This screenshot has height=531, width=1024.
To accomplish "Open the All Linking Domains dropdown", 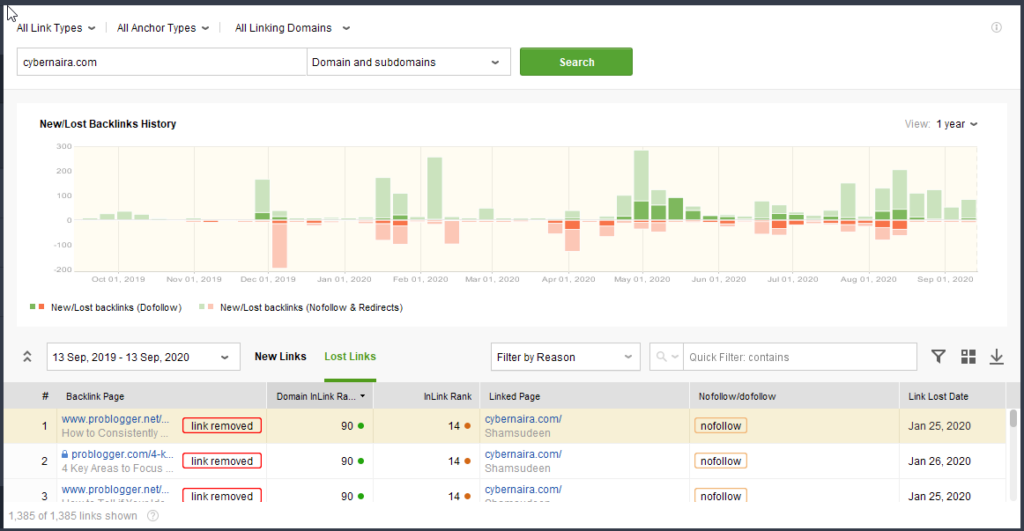I will point(292,28).
